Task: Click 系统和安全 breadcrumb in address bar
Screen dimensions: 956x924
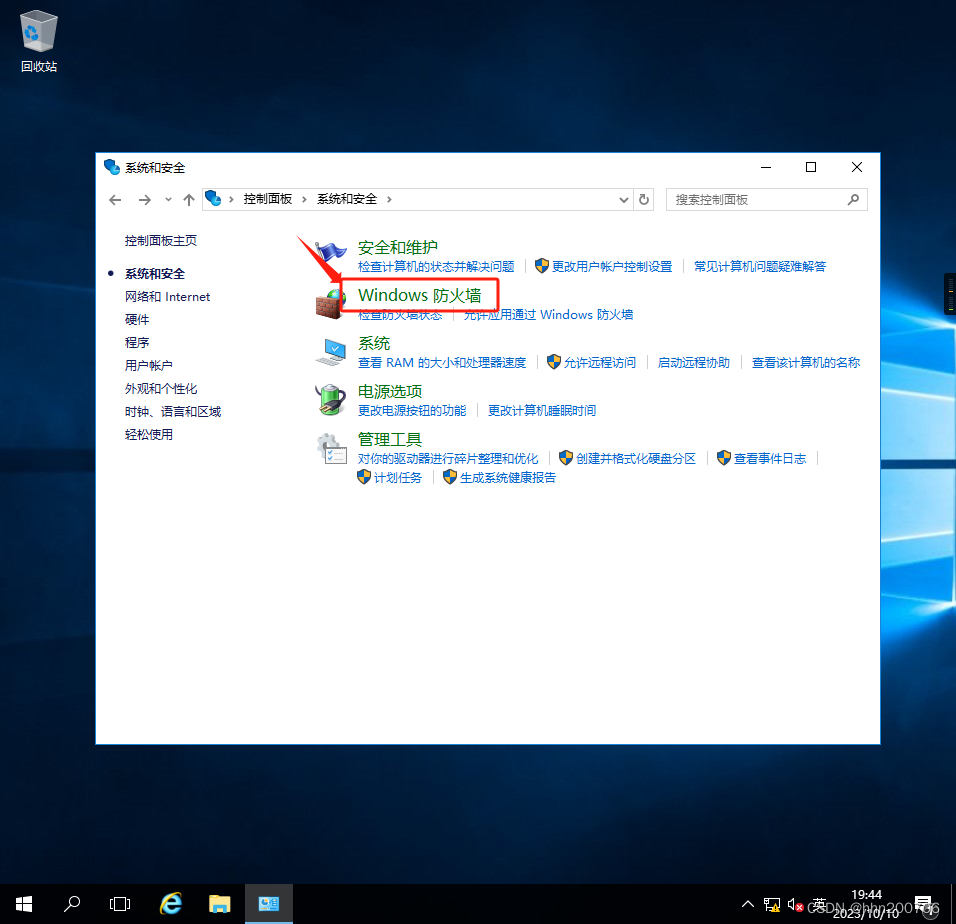Action: click(347, 199)
